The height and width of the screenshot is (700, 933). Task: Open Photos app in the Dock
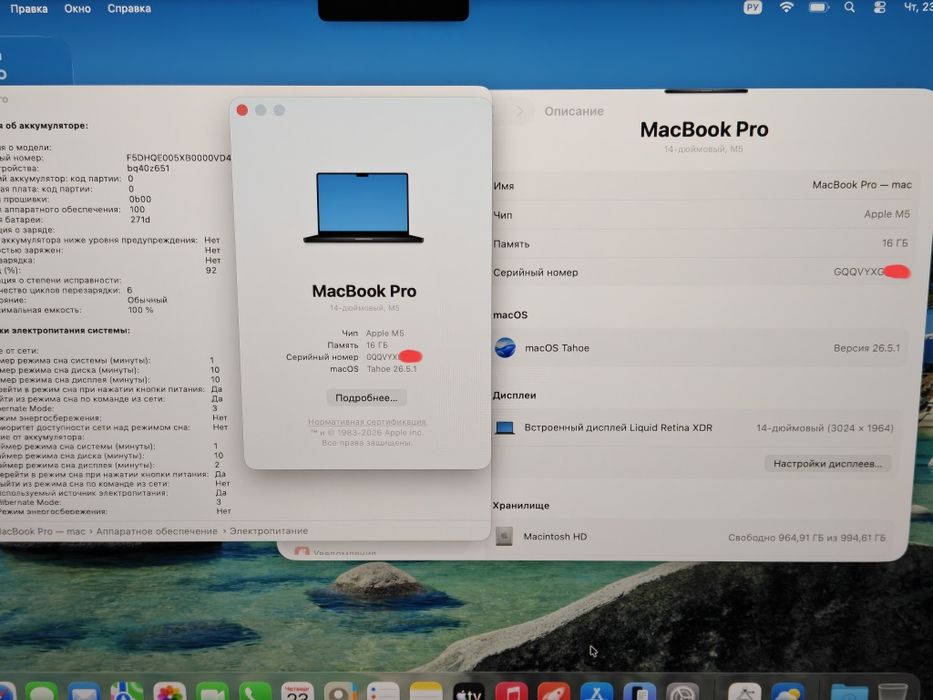[170, 693]
